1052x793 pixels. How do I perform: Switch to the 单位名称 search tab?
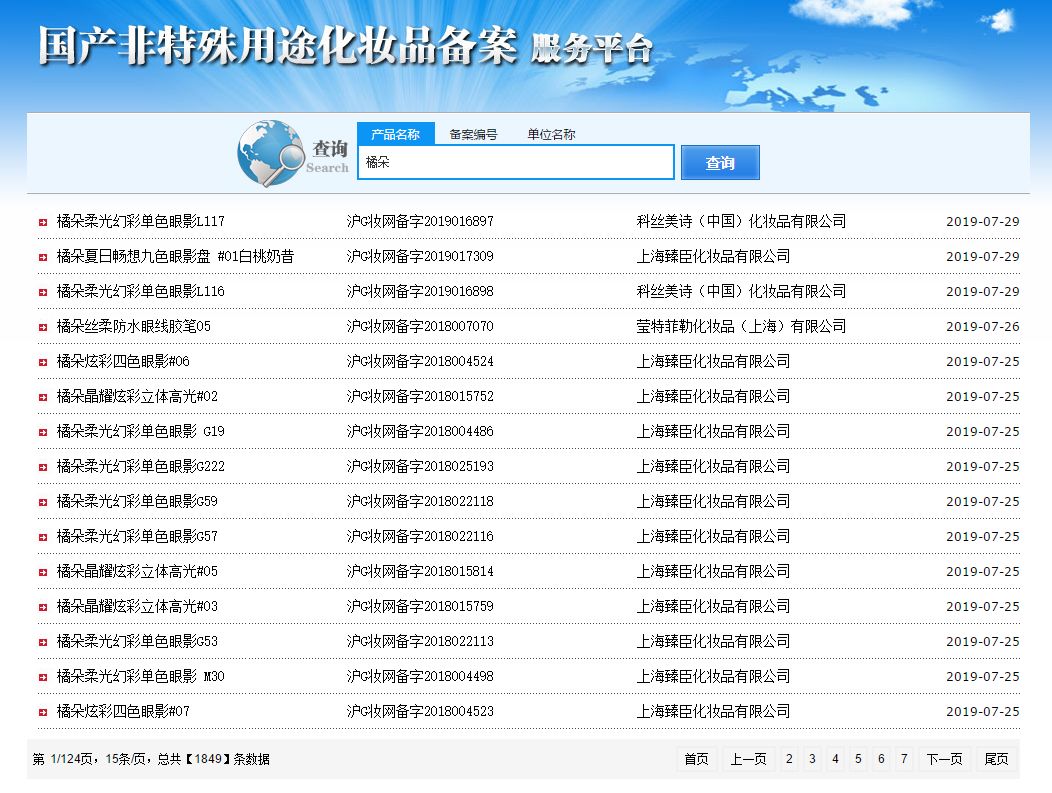554,133
